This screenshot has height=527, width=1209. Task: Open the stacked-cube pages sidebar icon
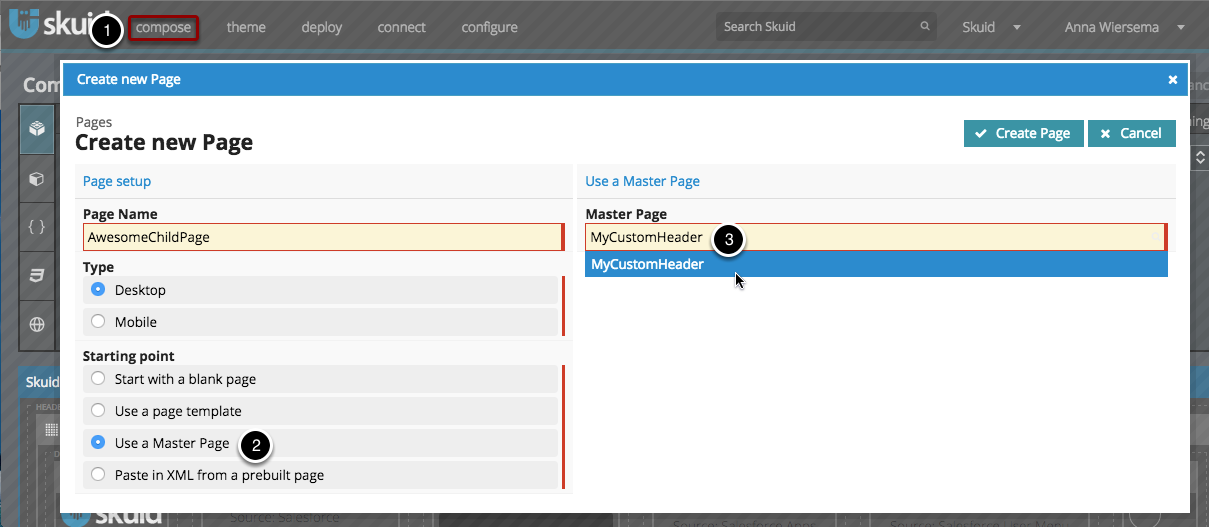coord(37,128)
